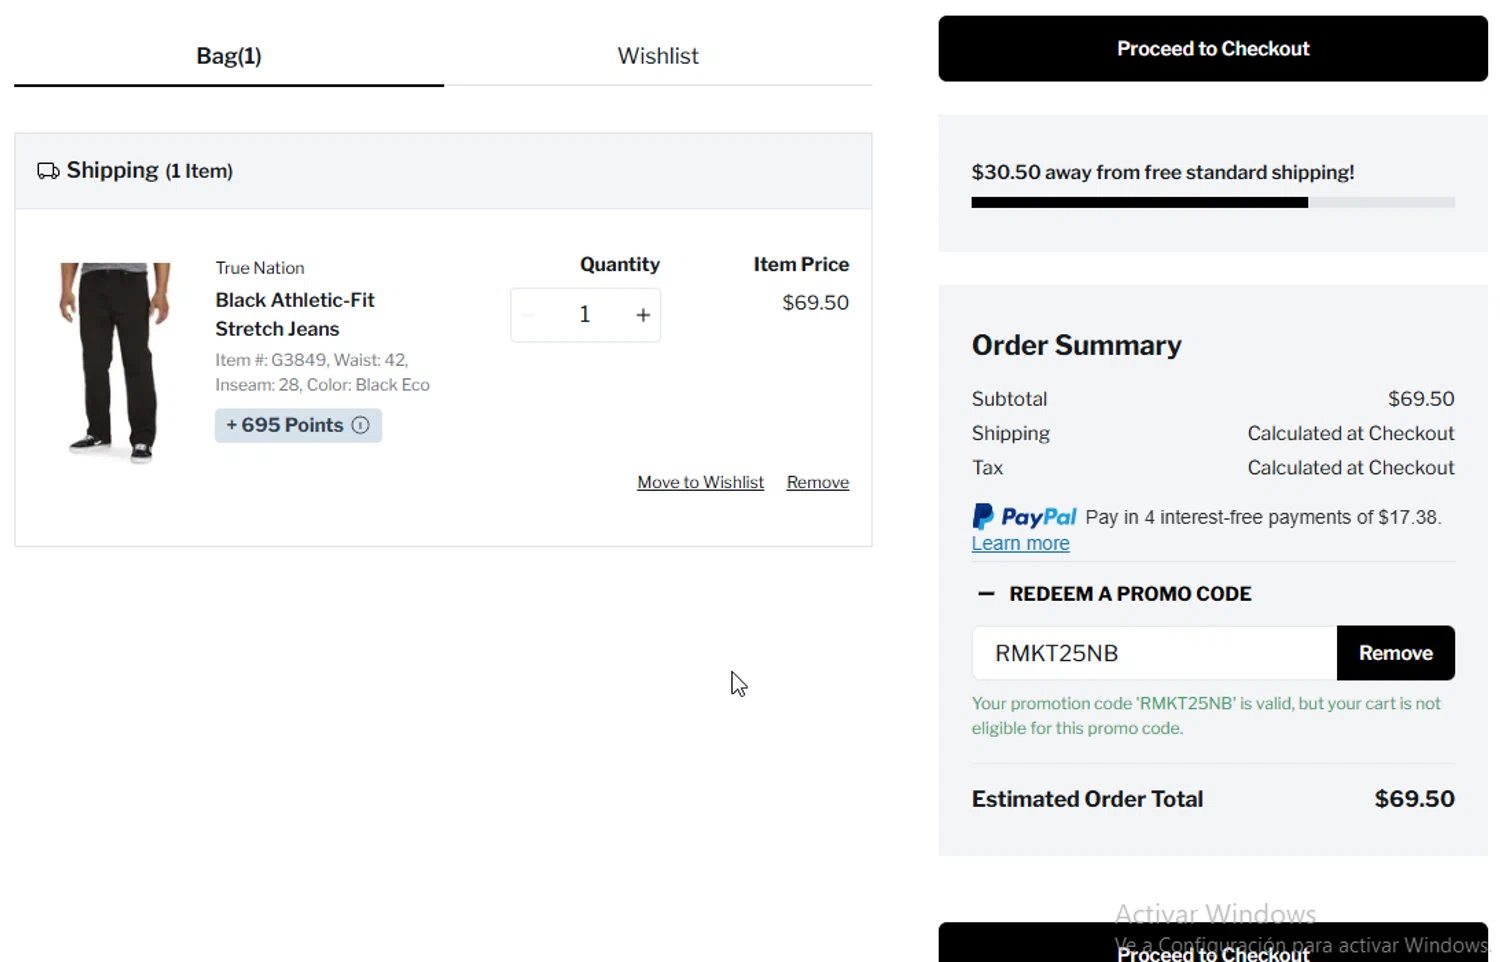The height and width of the screenshot is (962, 1500).
Task: Decrease quantity with the minus button
Action: tap(529, 315)
